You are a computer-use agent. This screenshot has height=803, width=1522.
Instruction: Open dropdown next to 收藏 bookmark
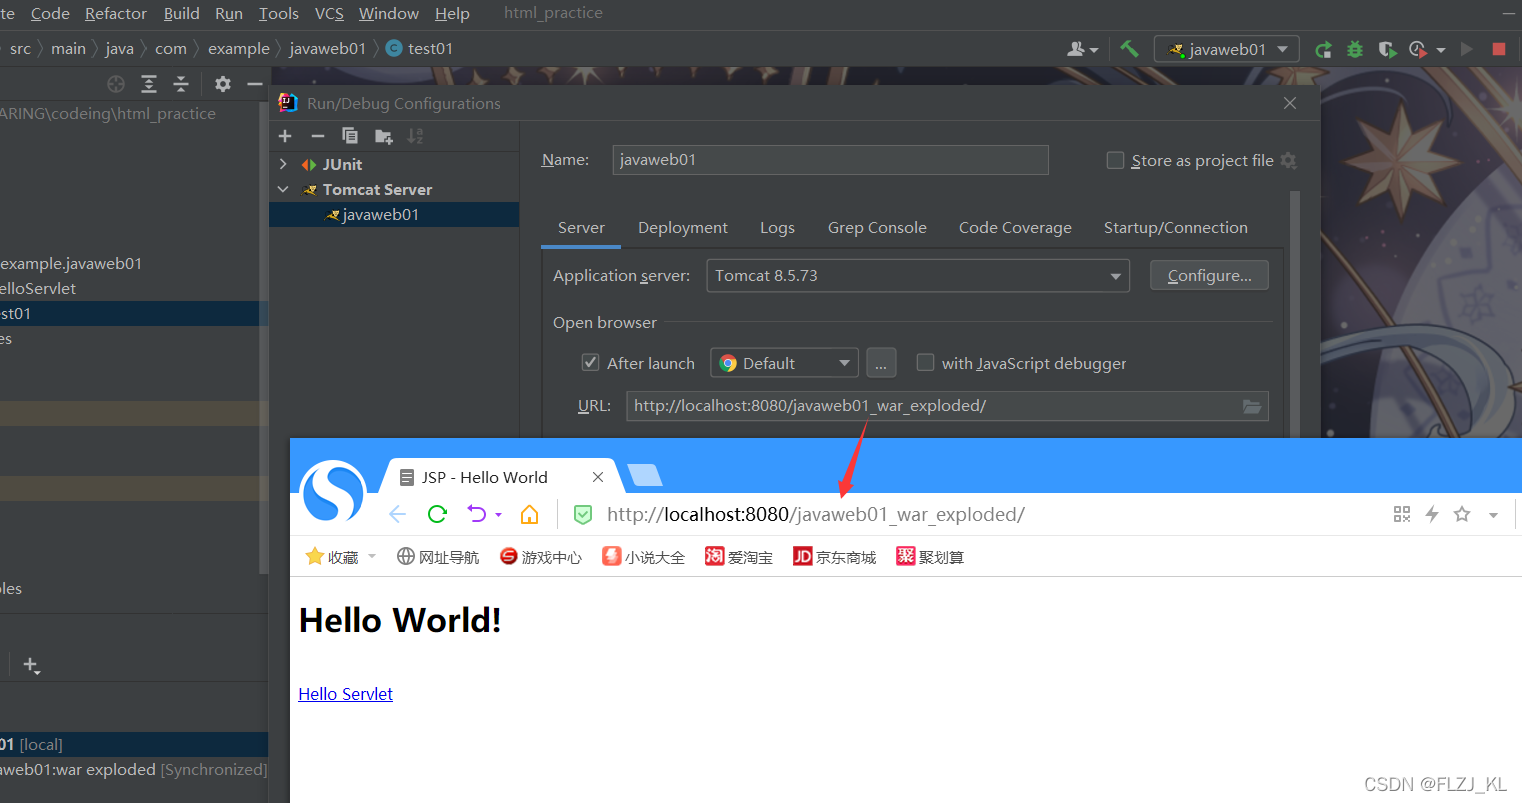coord(372,557)
